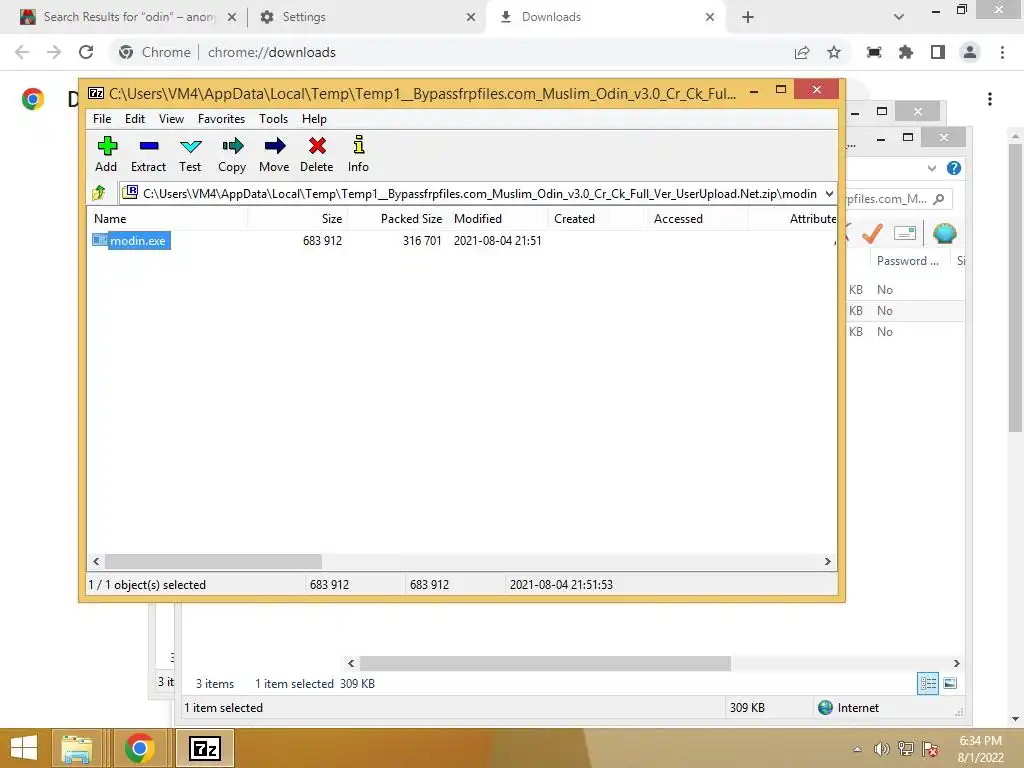Open Chrome profile avatar icon
Screen dimensions: 1024x768
(x=970, y=52)
